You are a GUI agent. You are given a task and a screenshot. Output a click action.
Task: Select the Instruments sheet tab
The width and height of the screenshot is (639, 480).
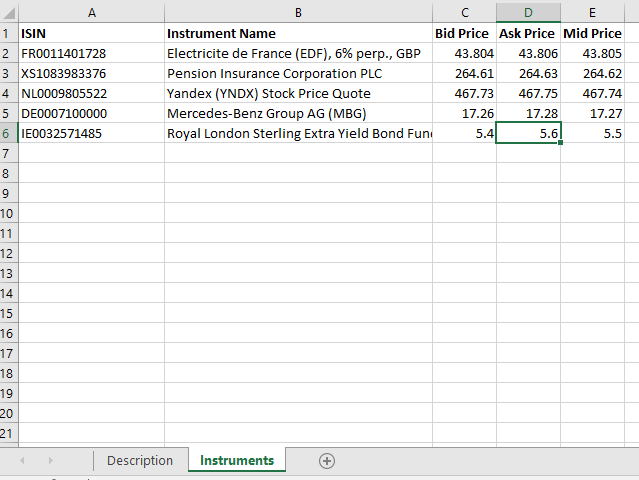pyautogui.click(x=237, y=460)
